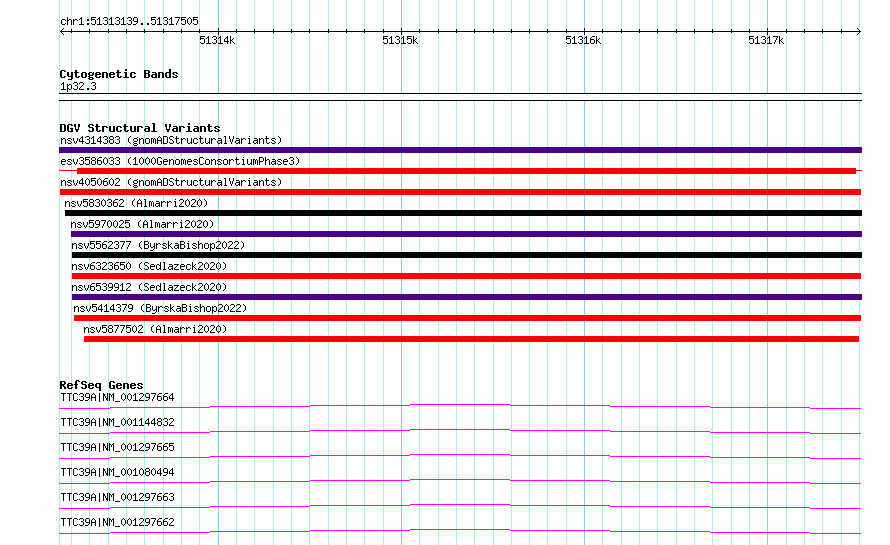Viewport: 890px width, 545px height.
Task: Click the RefSeq Genes track heading
Action: (x=101, y=385)
